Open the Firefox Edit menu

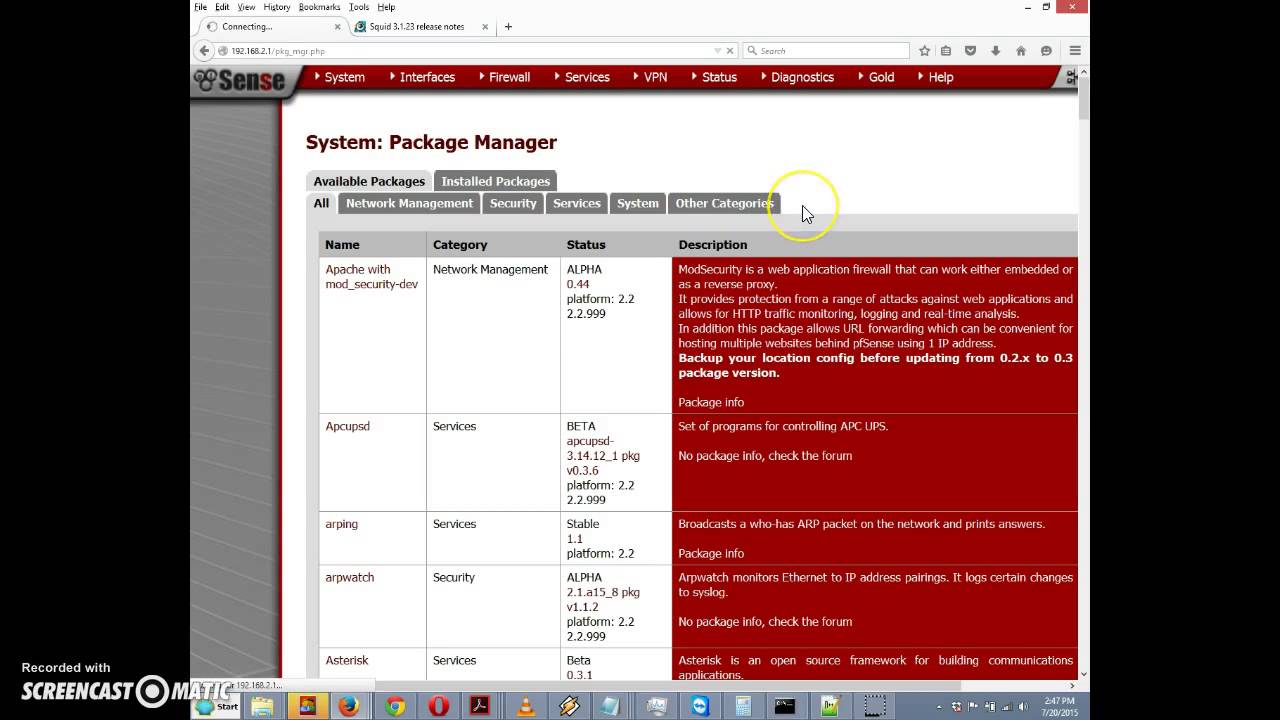222,7
